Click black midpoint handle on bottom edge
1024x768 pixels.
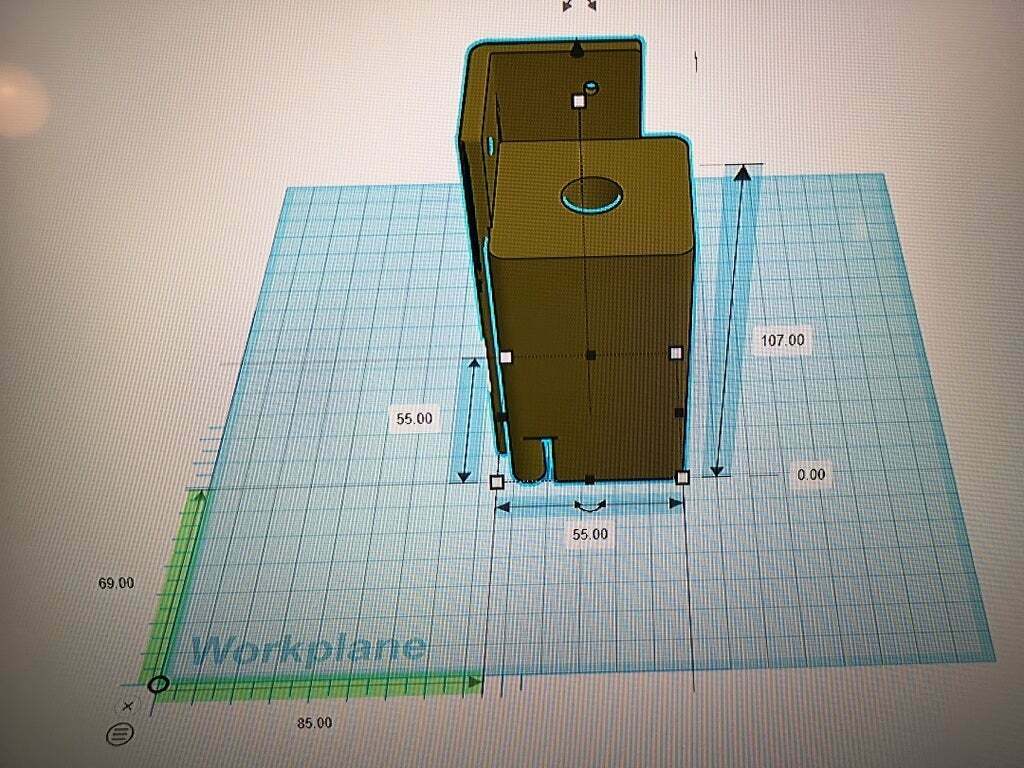(590, 480)
